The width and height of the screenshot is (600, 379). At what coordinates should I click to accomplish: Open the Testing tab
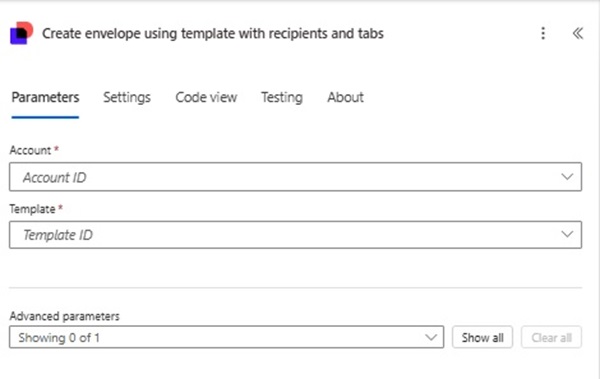click(282, 97)
